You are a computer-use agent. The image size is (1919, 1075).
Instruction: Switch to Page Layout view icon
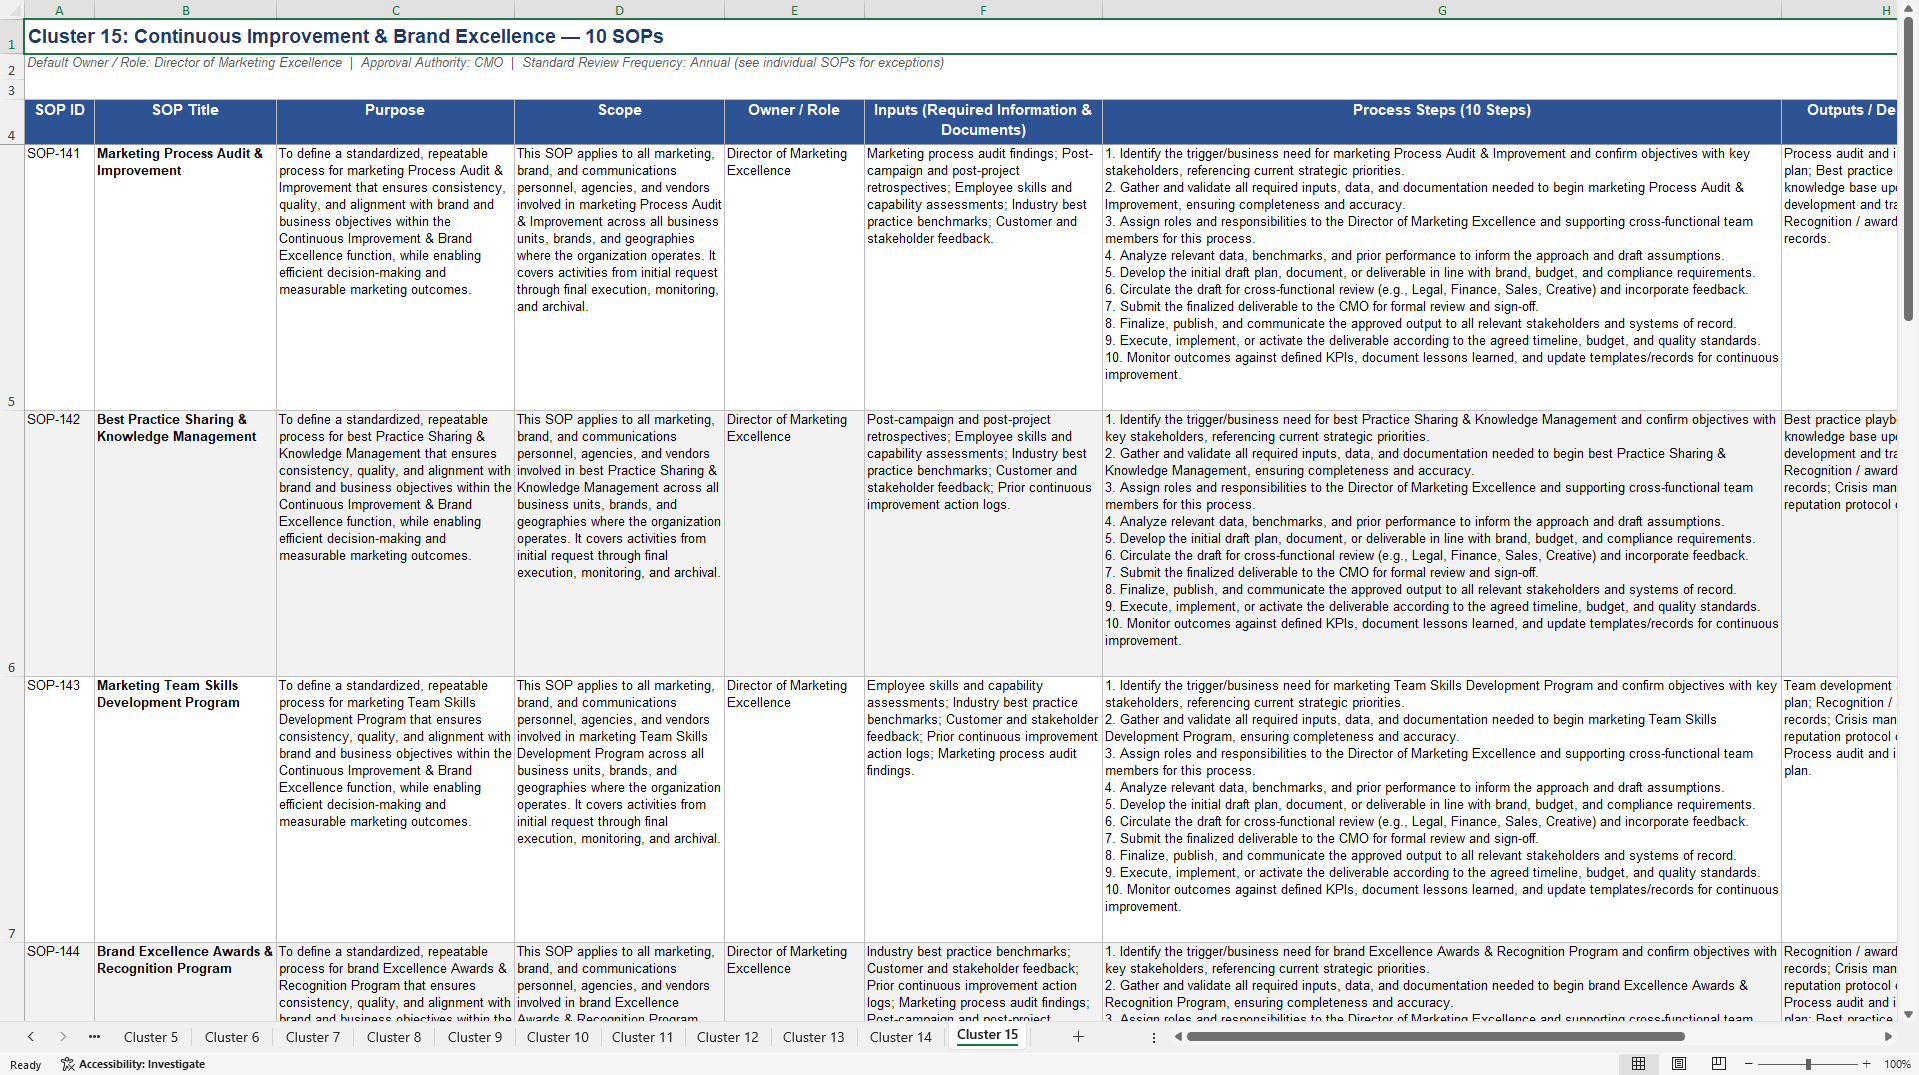[x=1679, y=1064]
